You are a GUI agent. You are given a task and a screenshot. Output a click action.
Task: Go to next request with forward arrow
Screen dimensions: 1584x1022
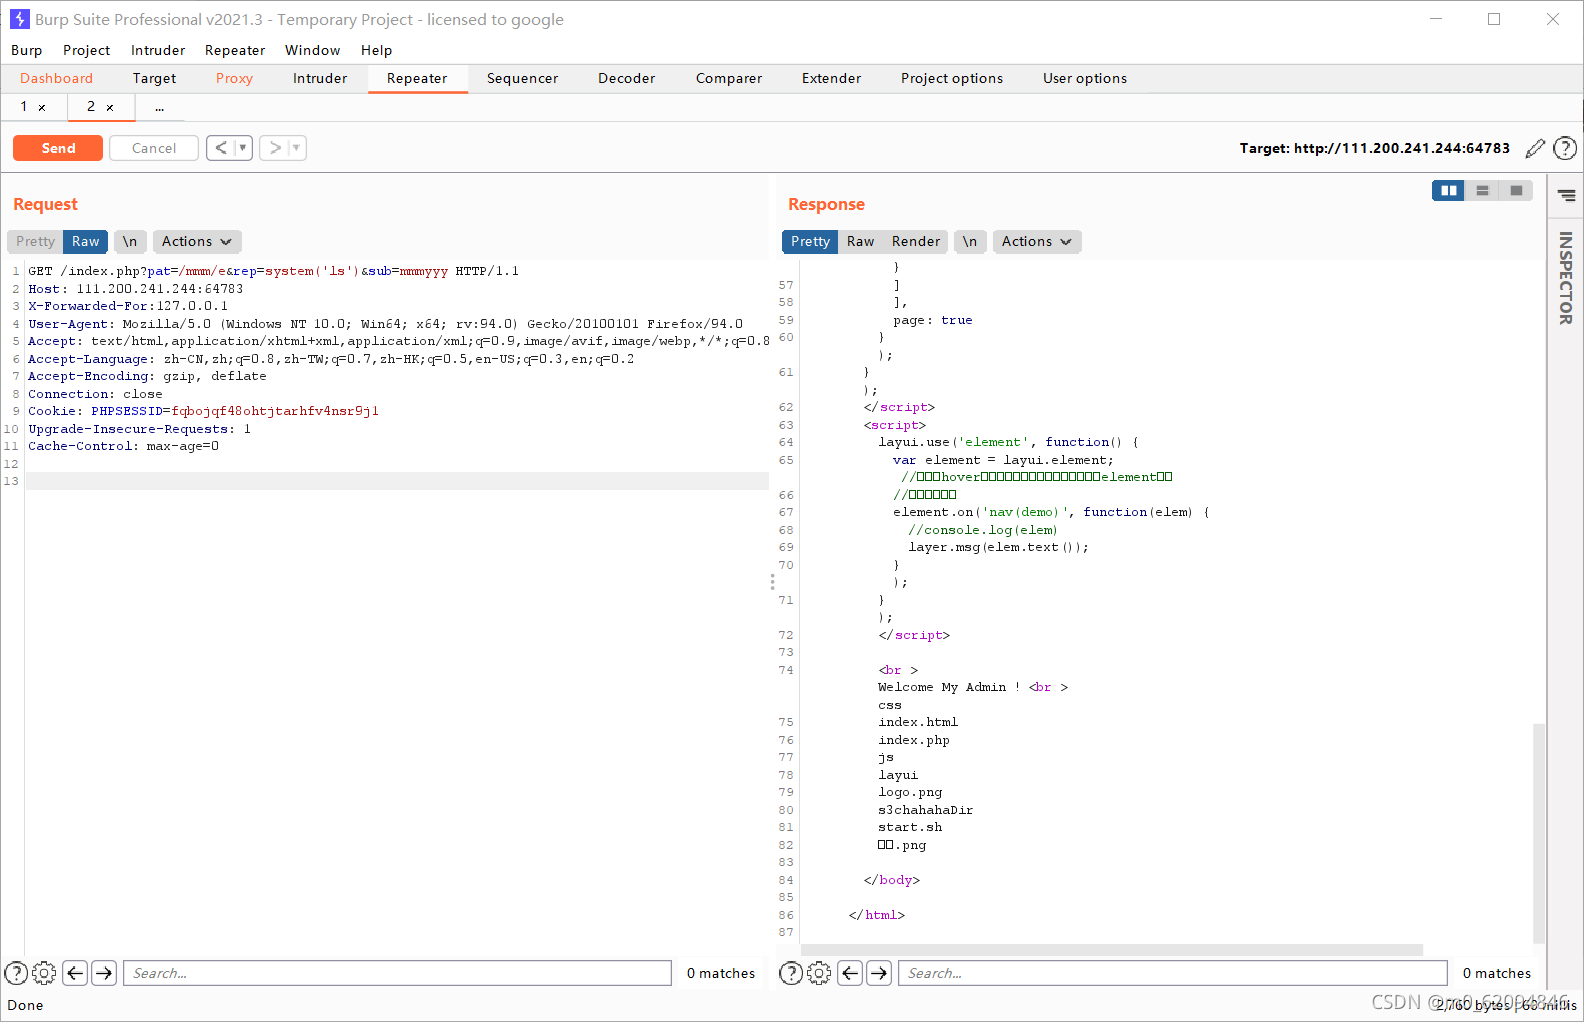pos(275,148)
